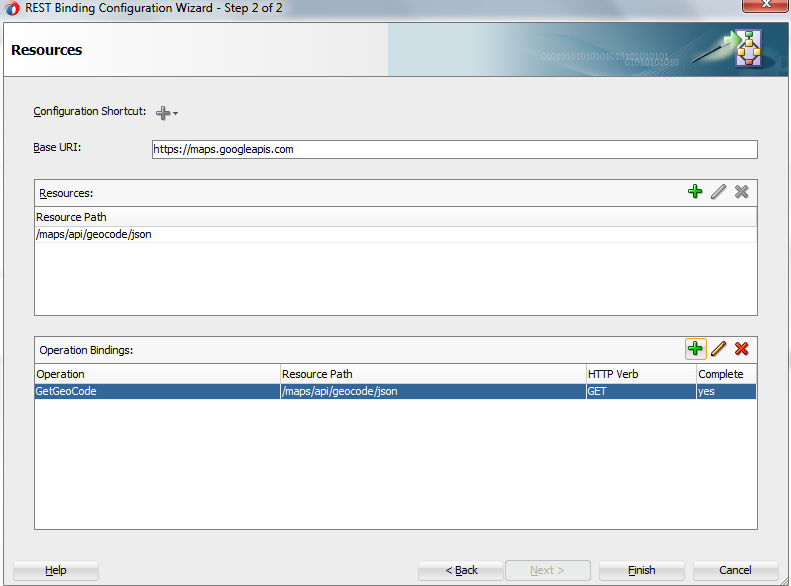This screenshot has width=791, height=586.
Task: Click the GET HTTP verb cell
Action: [x=641, y=391]
